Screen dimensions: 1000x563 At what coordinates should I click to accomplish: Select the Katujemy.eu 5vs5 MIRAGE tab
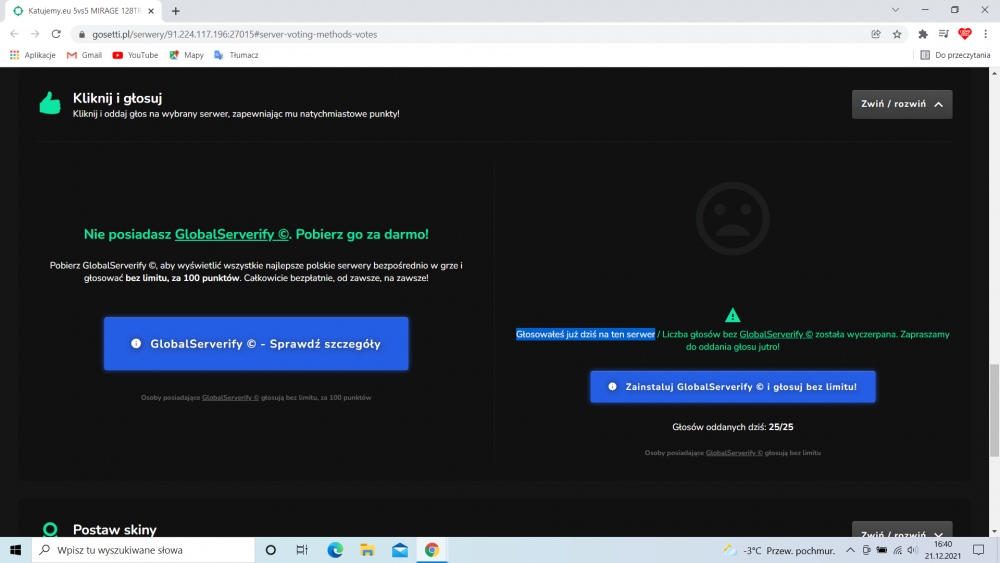pyautogui.click(x=83, y=11)
